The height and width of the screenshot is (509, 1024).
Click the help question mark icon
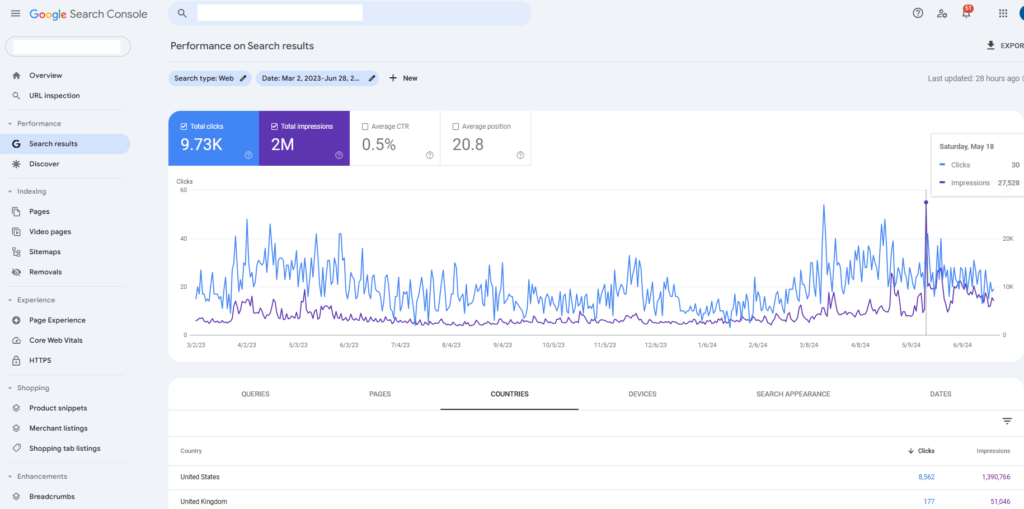tap(918, 13)
